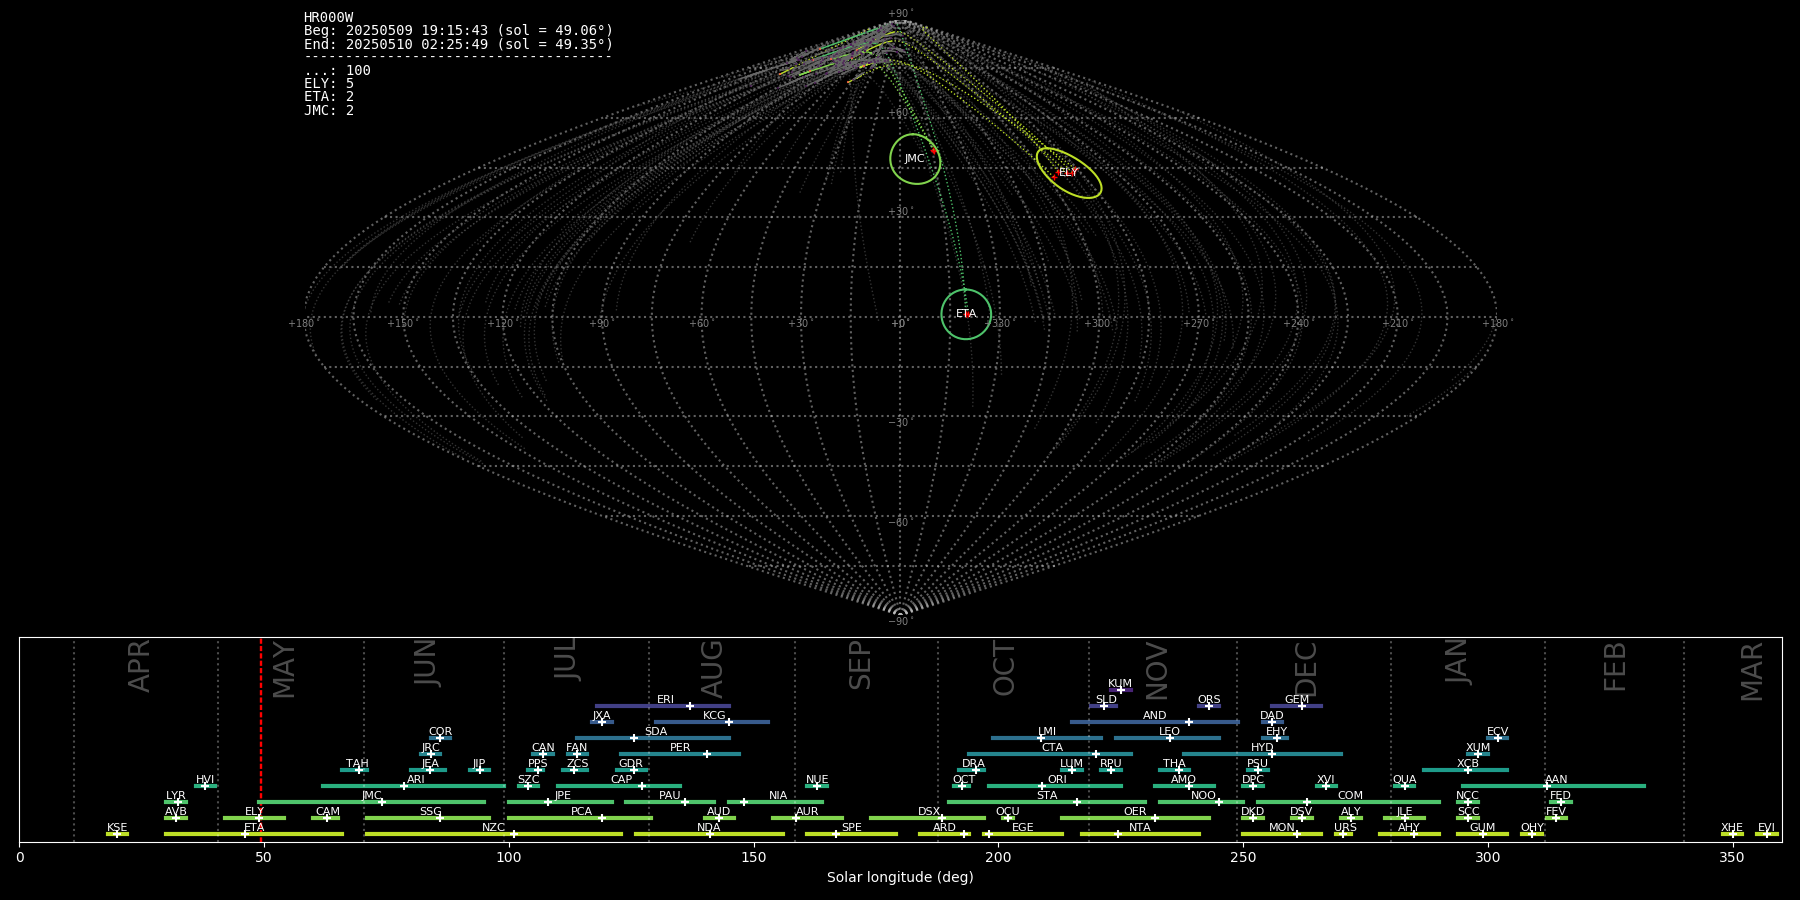This screenshot has height=900, width=1800.
Task: Click the LEO shower label in timeline
Action: (1169, 732)
